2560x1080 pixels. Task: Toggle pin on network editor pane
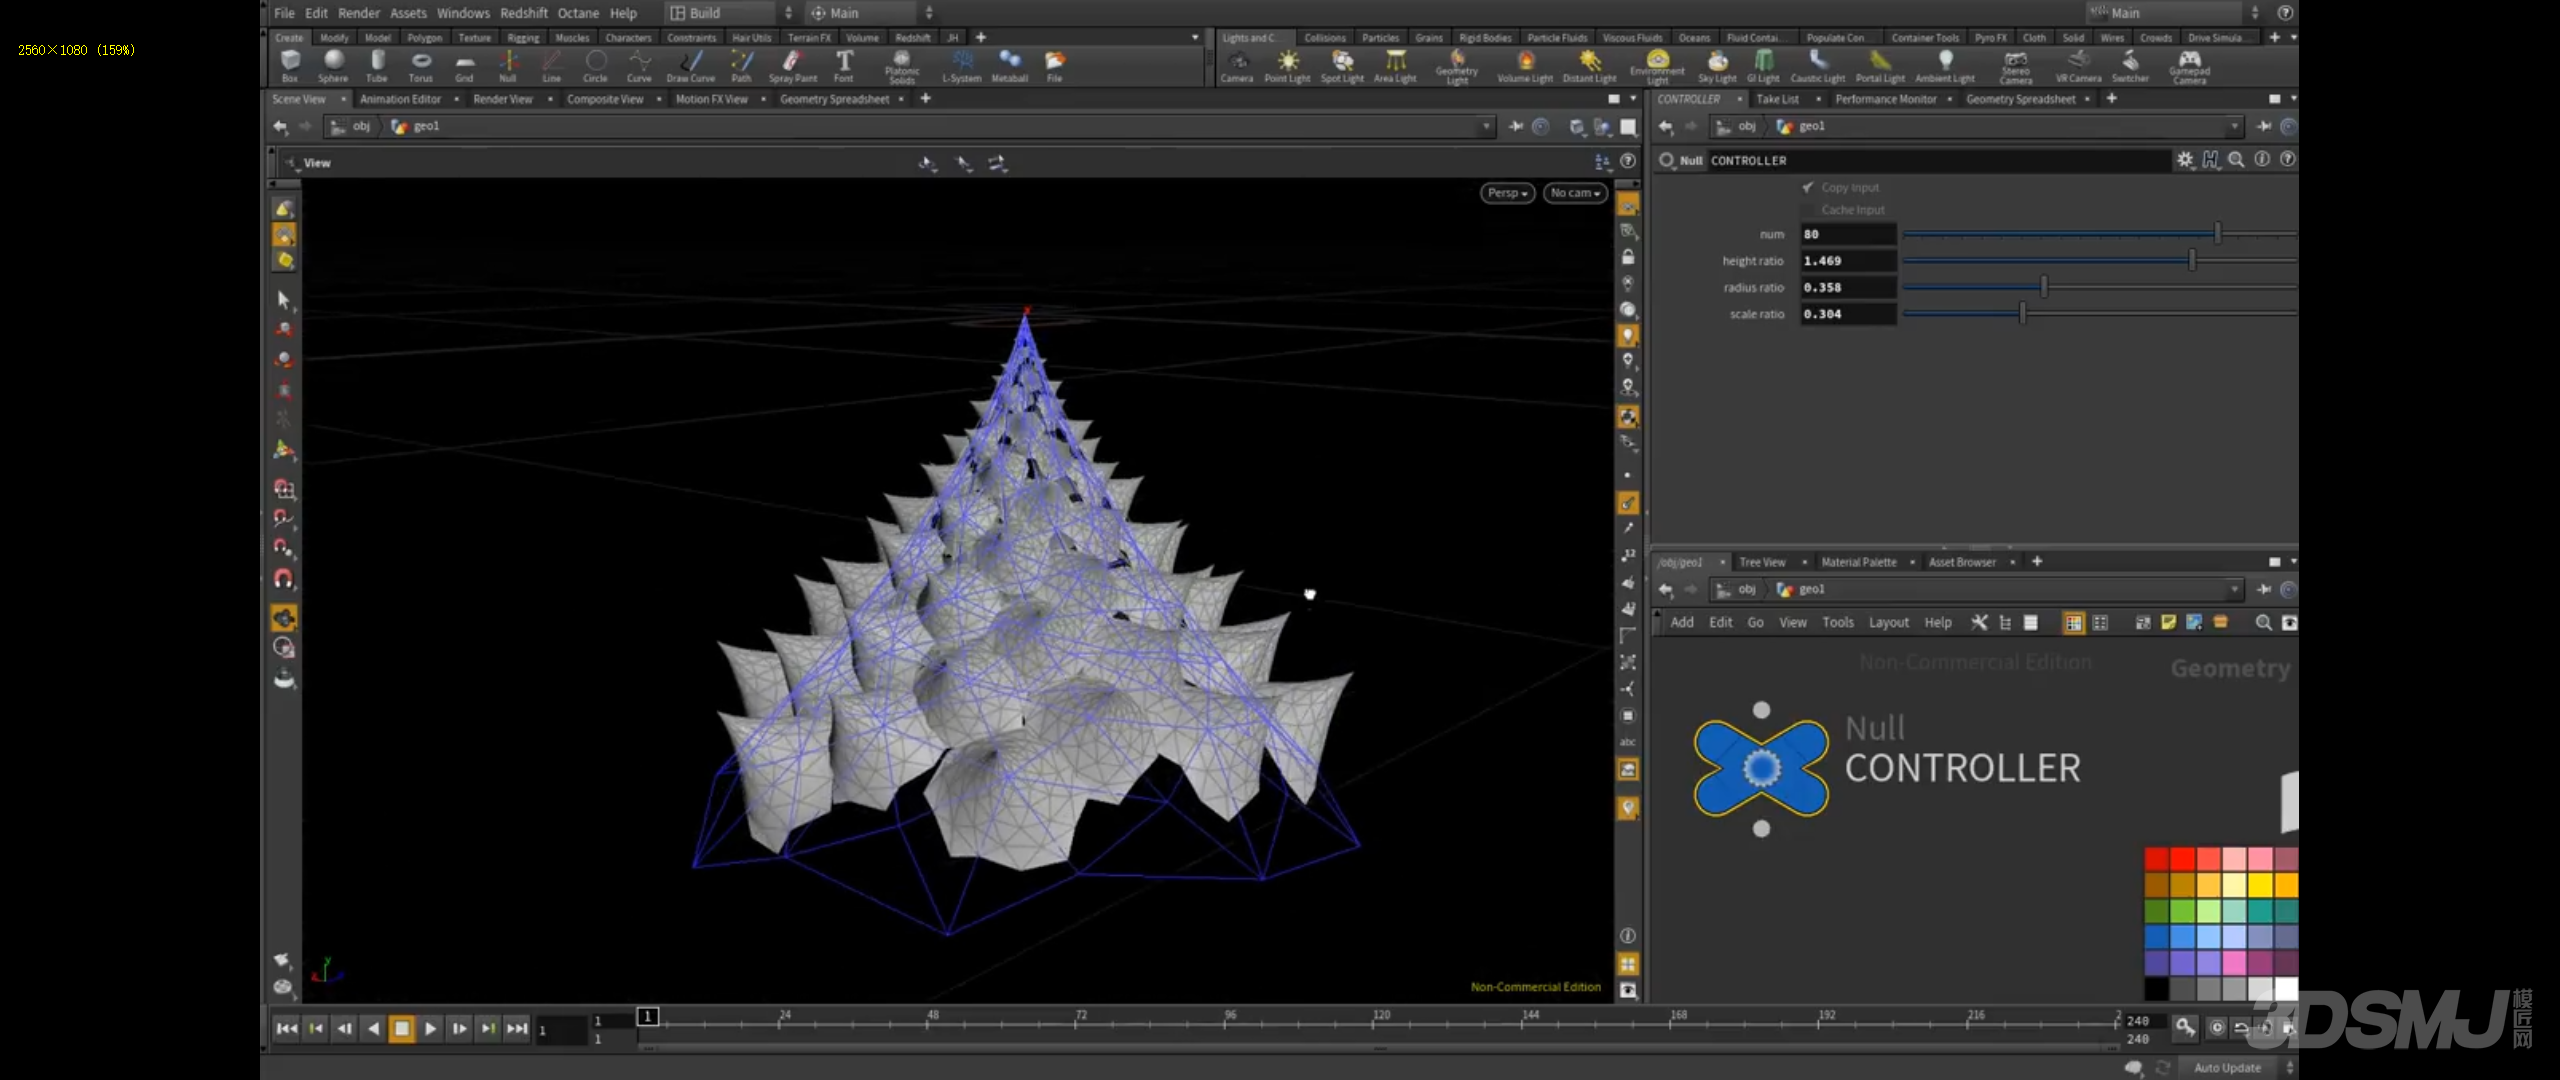2264,589
